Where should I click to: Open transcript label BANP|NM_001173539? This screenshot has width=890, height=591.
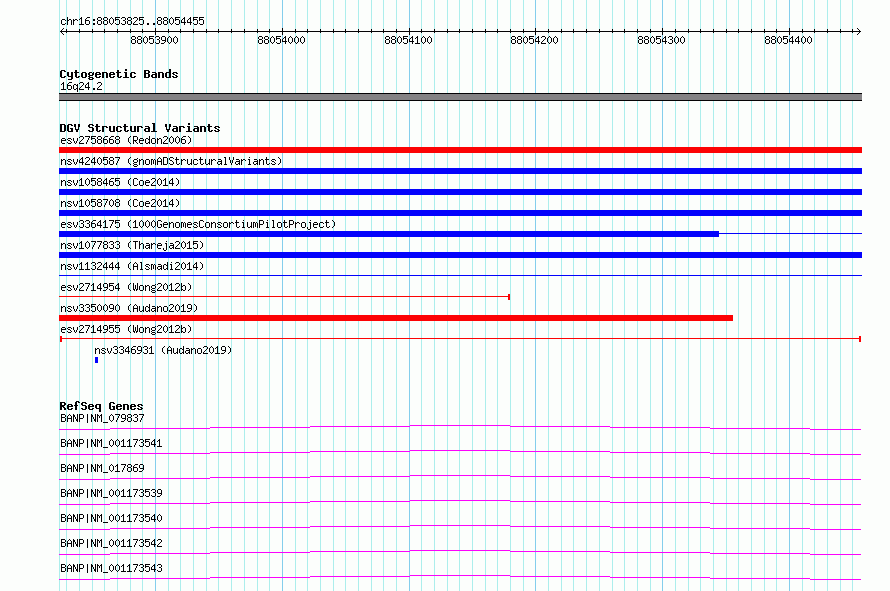(111, 493)
